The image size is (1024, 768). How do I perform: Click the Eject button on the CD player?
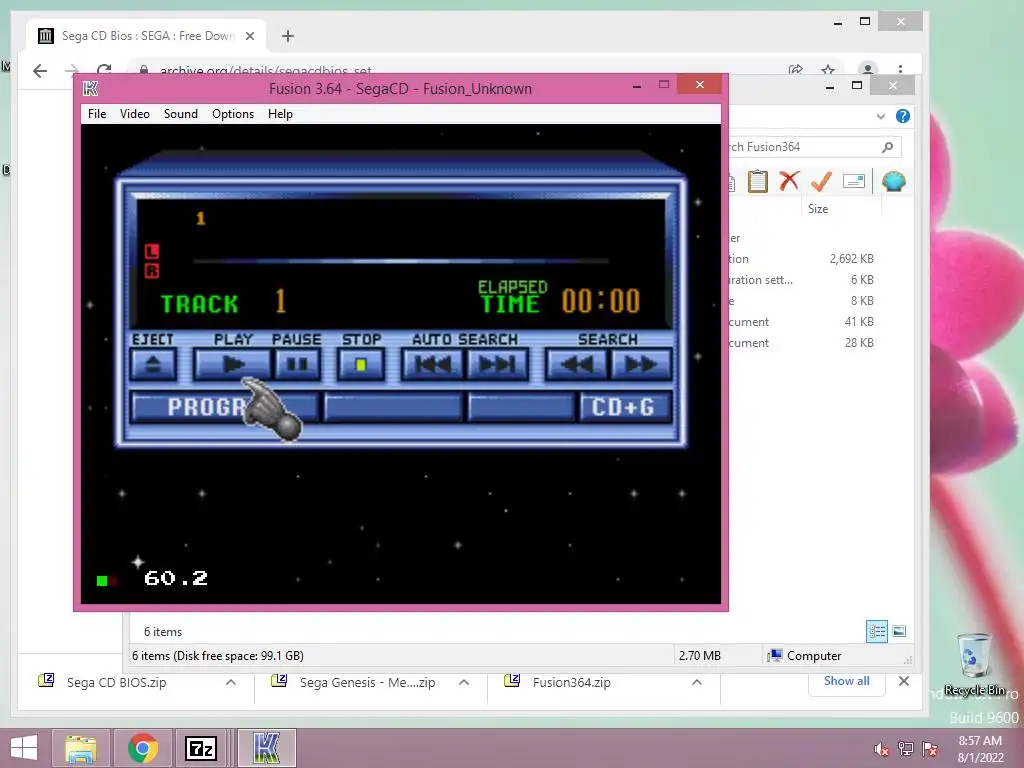[153, 364]
